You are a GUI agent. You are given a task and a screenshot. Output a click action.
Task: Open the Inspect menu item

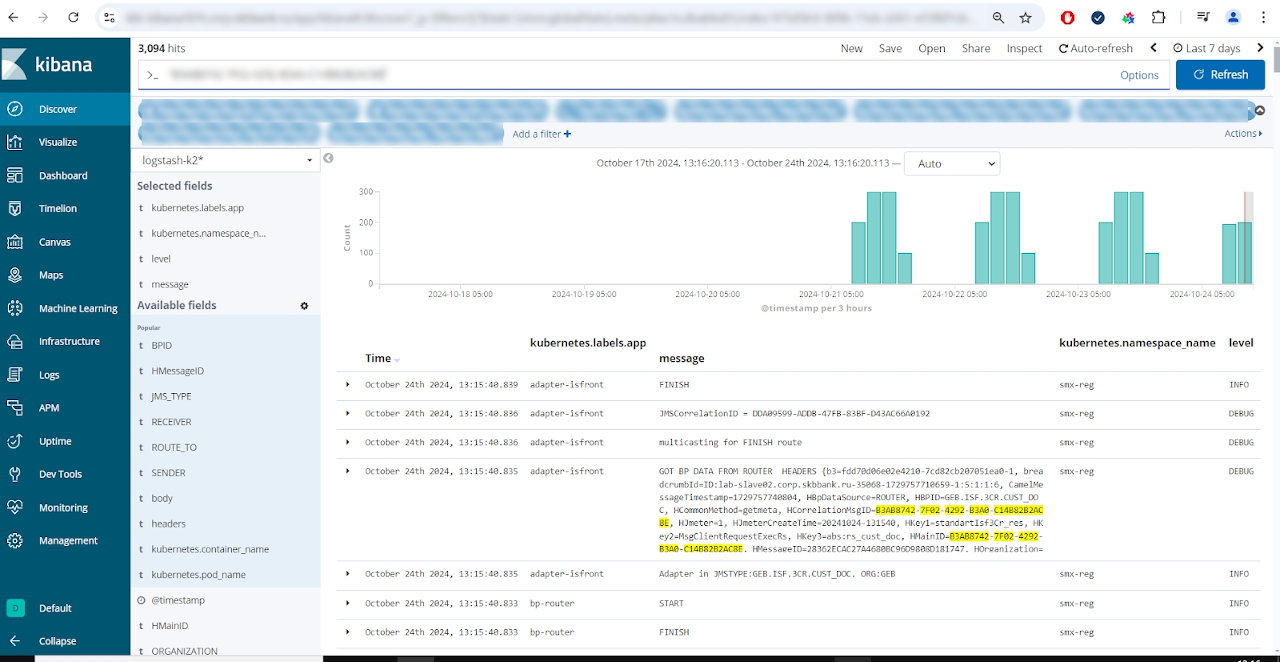click(1023, 48)
